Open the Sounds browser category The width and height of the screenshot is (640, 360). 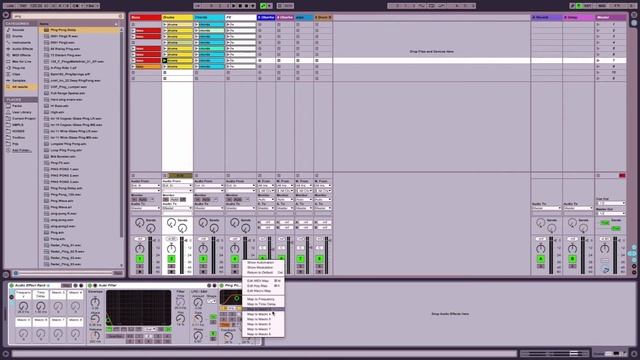tap(18, 30)
